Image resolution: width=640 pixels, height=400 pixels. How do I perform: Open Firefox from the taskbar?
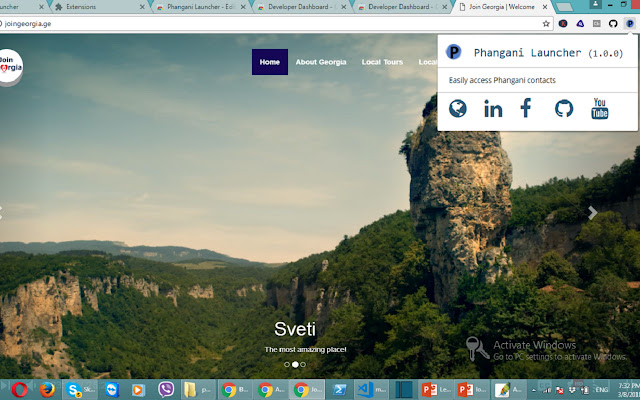(47, 390)
